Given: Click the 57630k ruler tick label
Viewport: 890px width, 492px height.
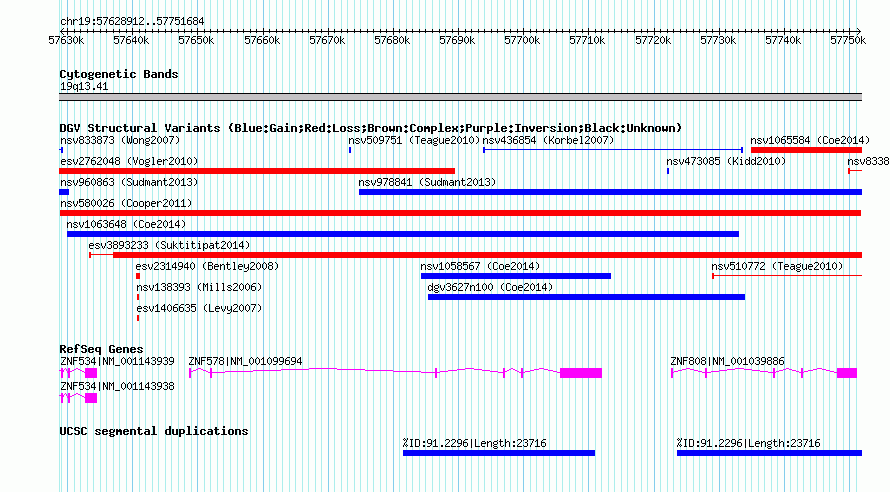Looking at the screenshot, I should click(66, 40).
